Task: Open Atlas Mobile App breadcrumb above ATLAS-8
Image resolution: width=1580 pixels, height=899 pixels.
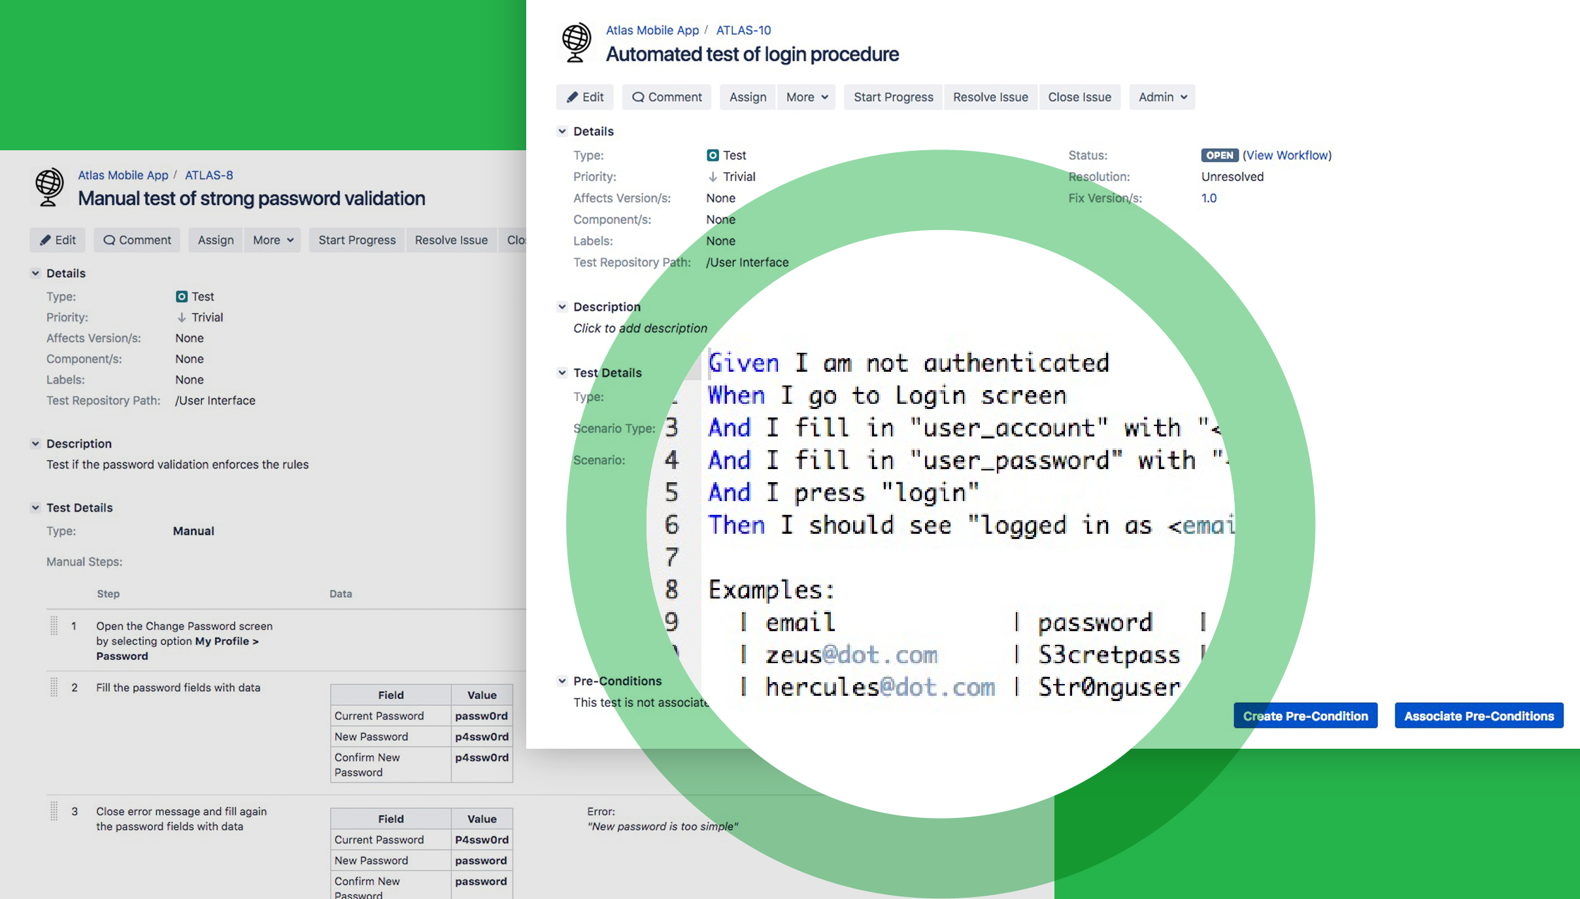Action: coord(123,175)
